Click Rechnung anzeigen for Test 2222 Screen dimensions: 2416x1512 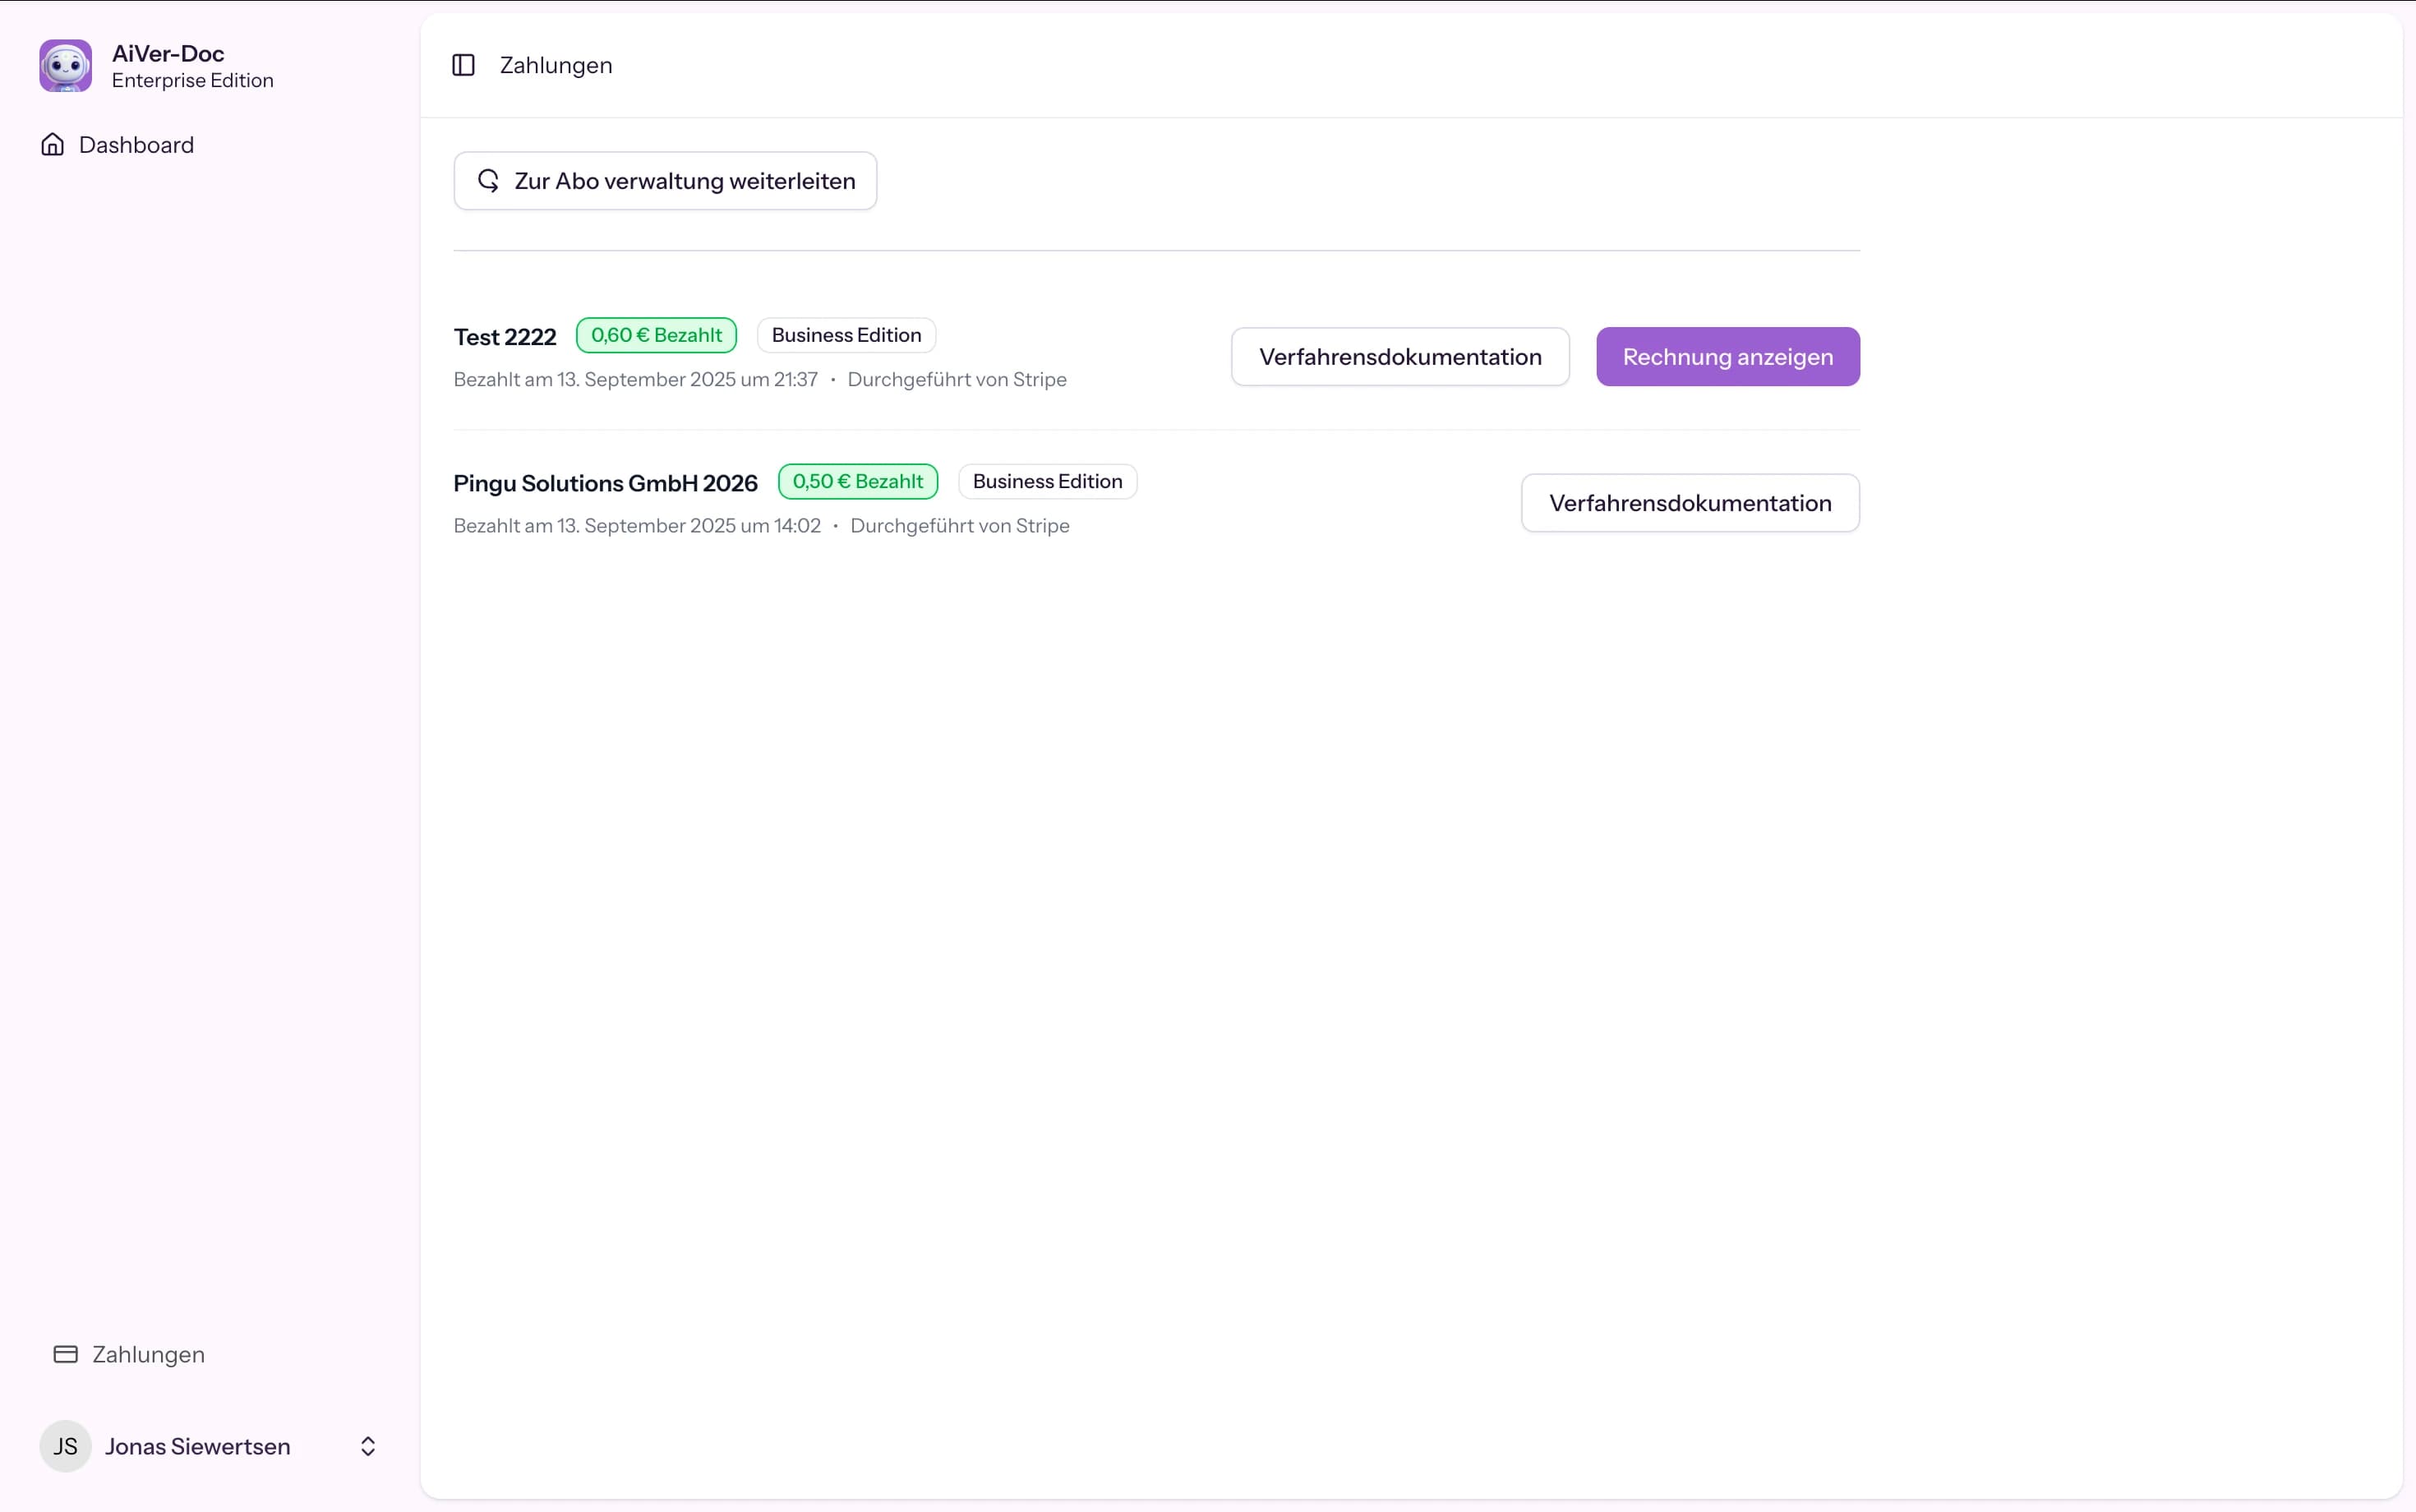tap(1728, 357)
